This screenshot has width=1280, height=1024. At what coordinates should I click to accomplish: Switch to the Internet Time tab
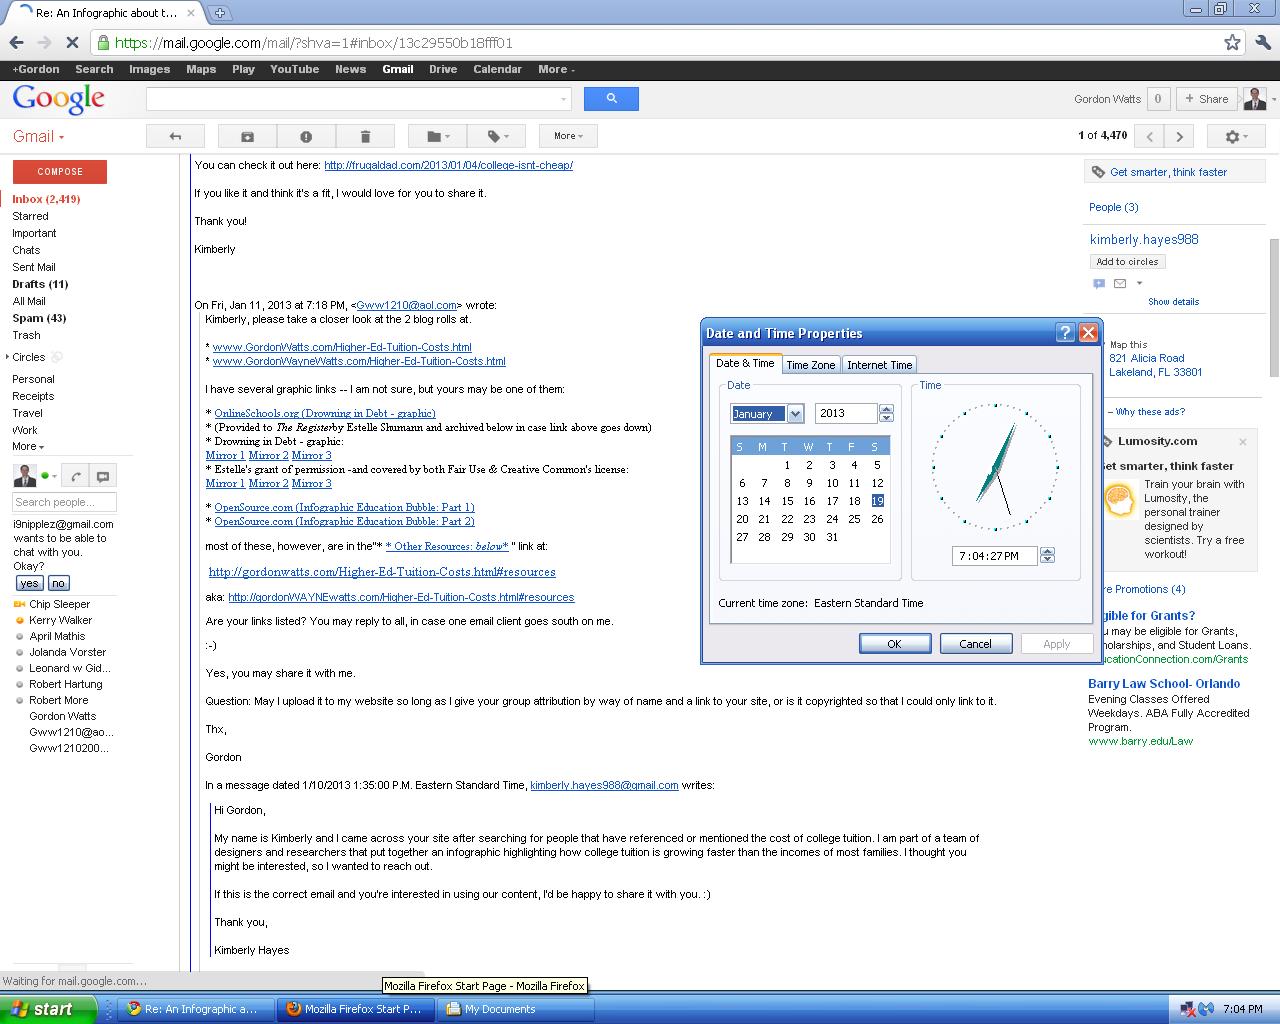pos(880,365)
